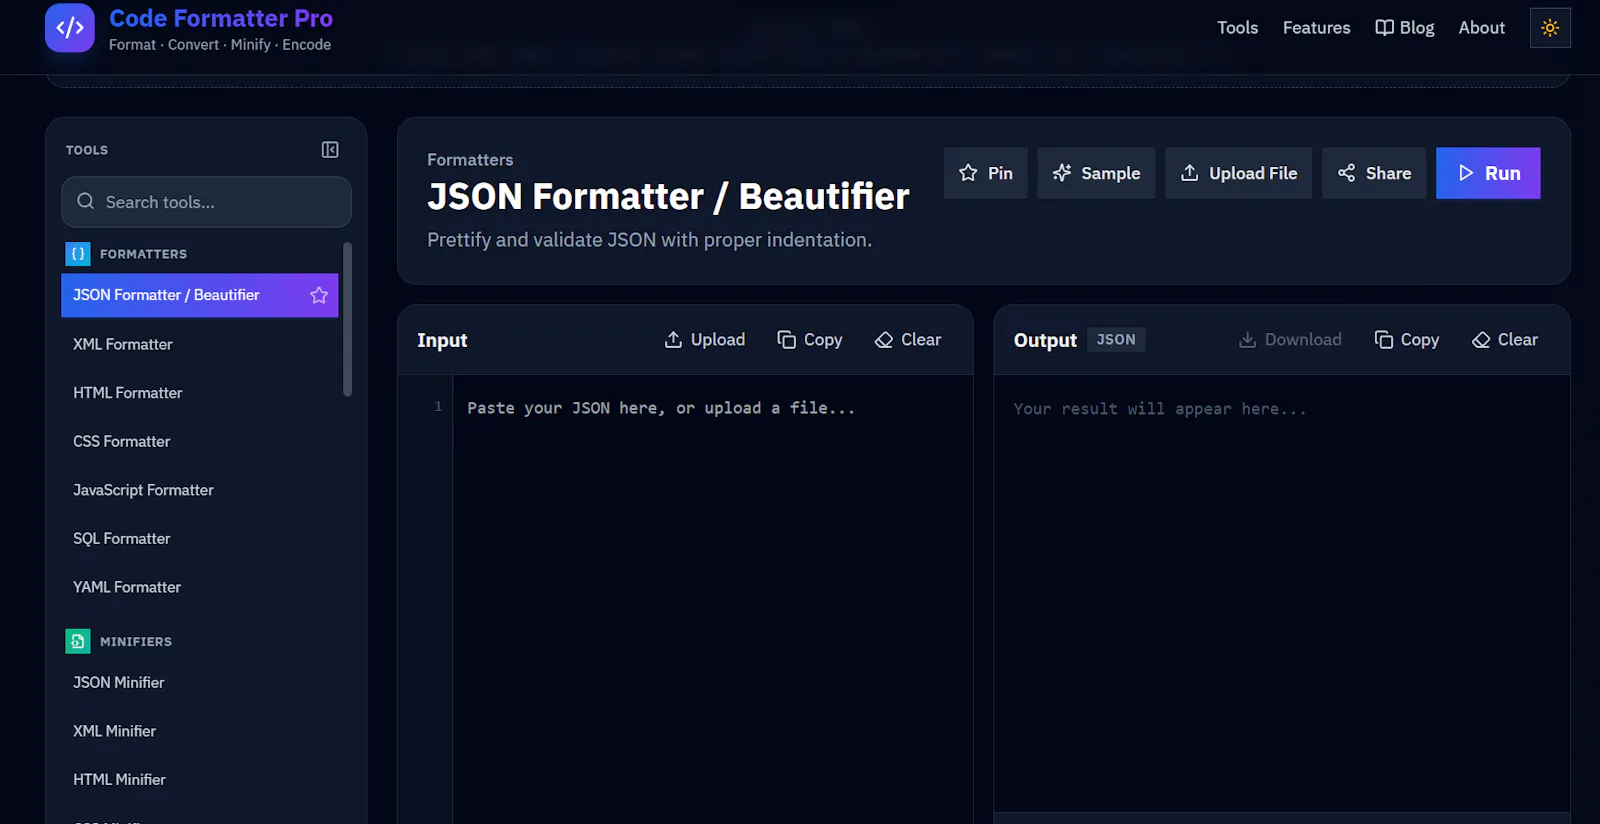The height and width of the screenshot is (824, 1600).
Task: Open the Tools menu
Action: tap(1237, 28)
